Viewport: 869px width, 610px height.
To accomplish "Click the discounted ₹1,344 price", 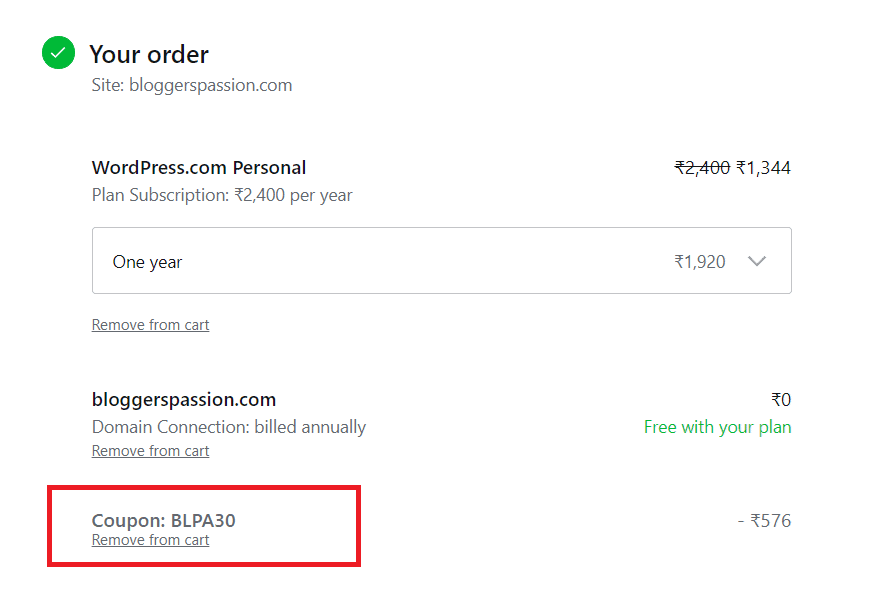I will pyautogui.click(x=765, y=167).
